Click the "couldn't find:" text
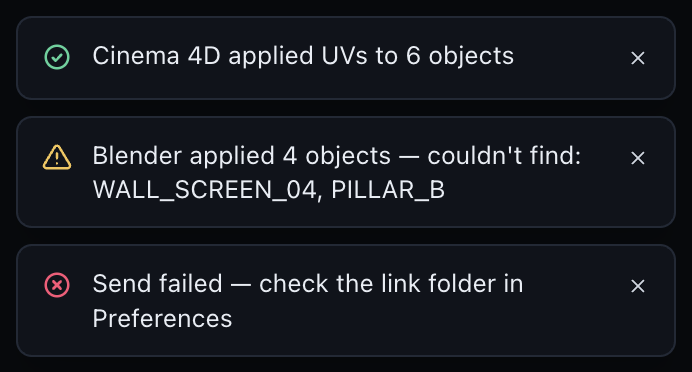Screen dimensions: 692x372 tap(504, 156)
